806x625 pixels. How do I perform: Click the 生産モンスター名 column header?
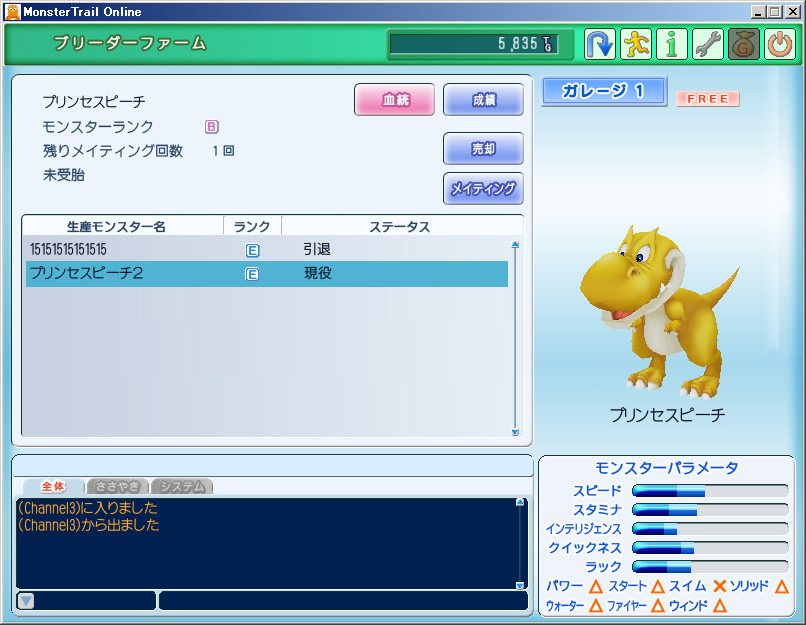pyautogui.click(x=117, y=227)
